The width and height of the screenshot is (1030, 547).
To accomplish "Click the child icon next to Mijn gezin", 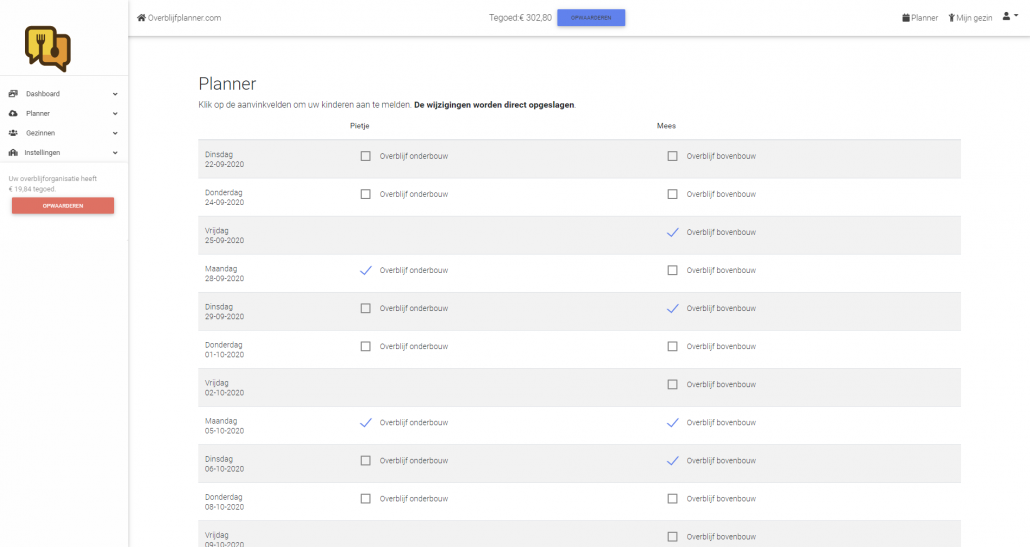I will (951, 18).
